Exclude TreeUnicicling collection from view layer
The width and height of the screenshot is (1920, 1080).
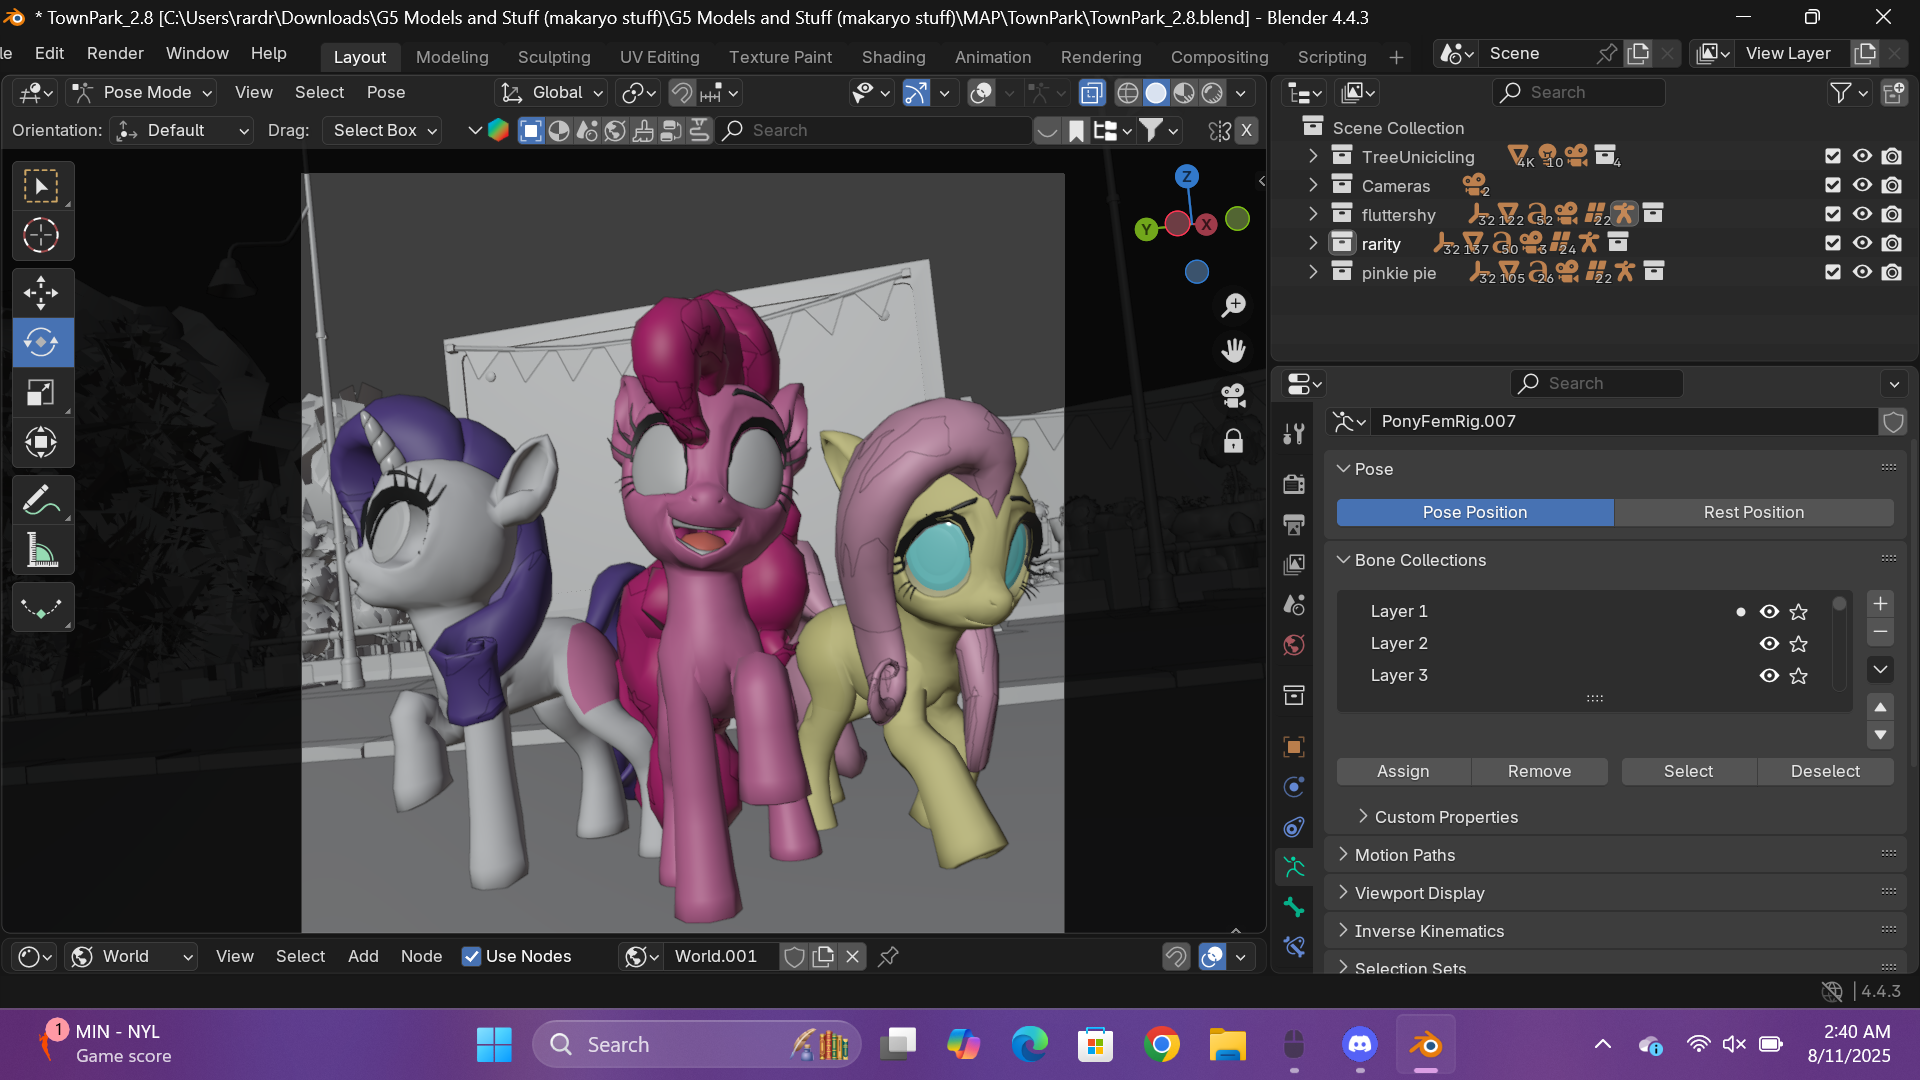(1832, 156)
